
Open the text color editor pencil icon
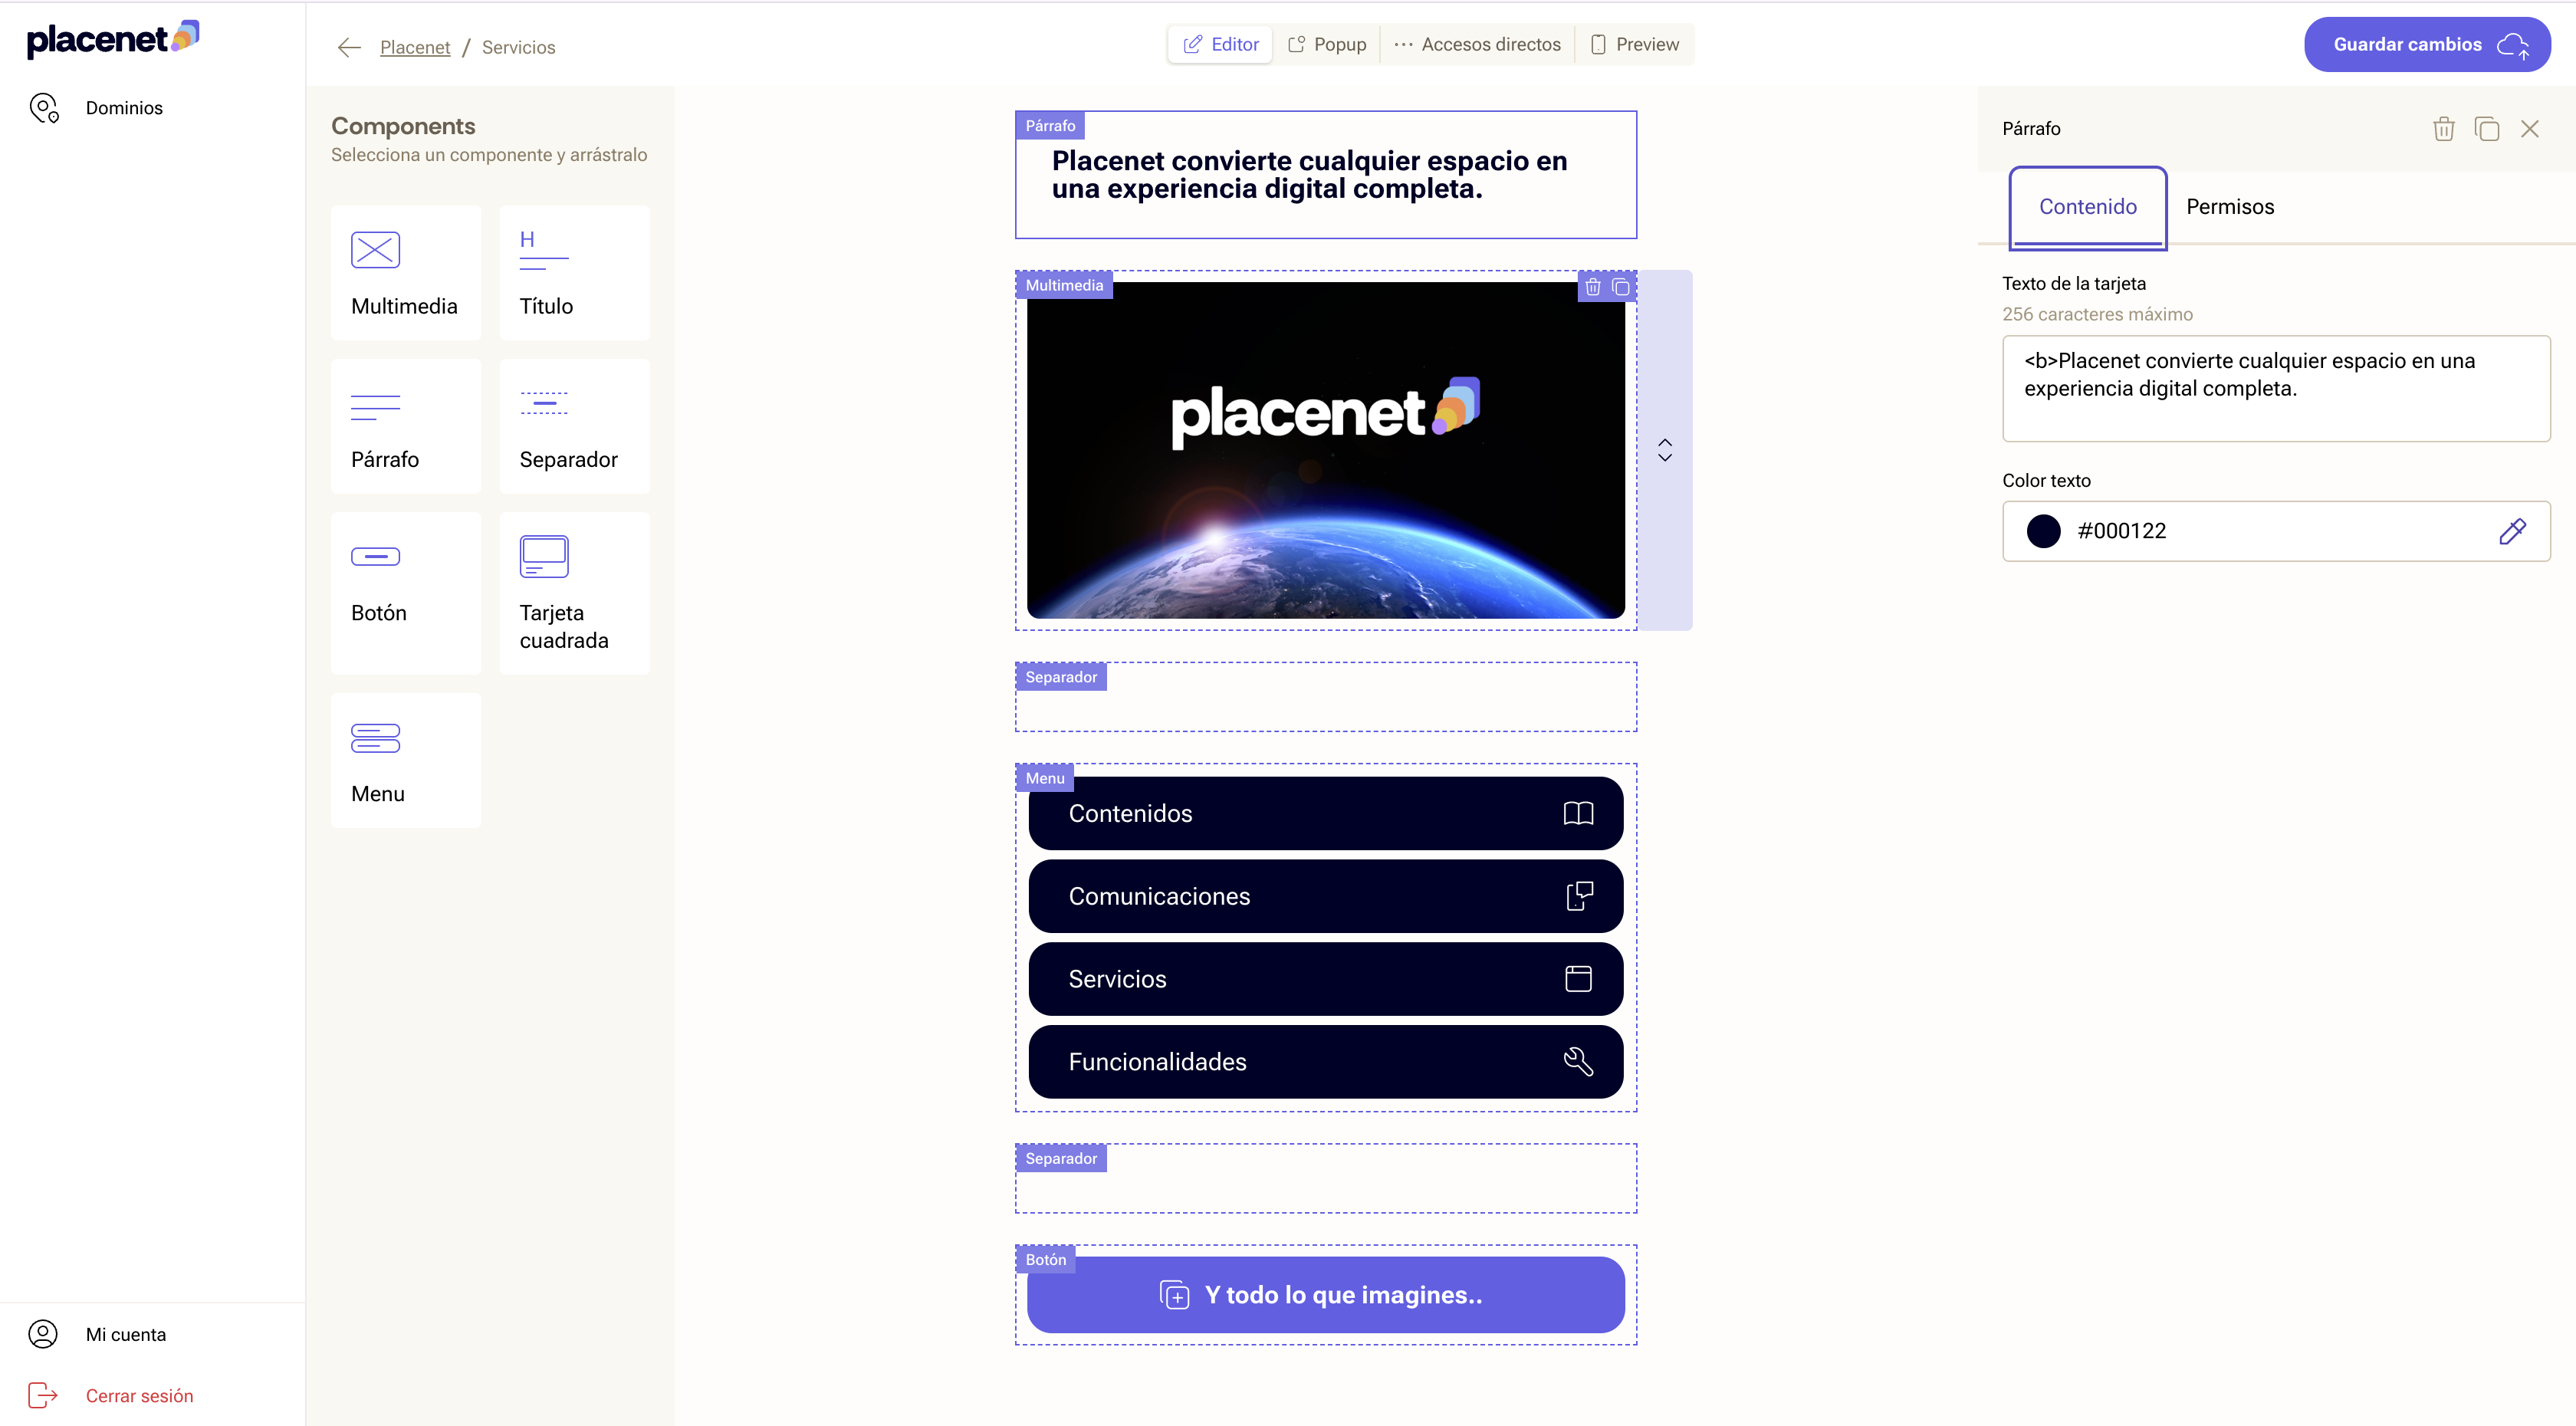(x=2514, y=531)
